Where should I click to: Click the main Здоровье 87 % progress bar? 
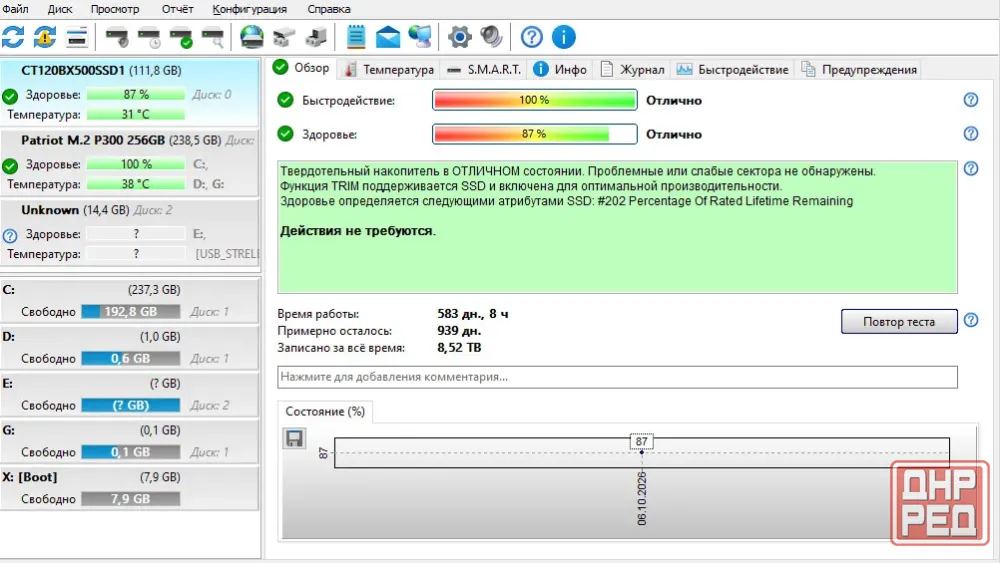534,134
